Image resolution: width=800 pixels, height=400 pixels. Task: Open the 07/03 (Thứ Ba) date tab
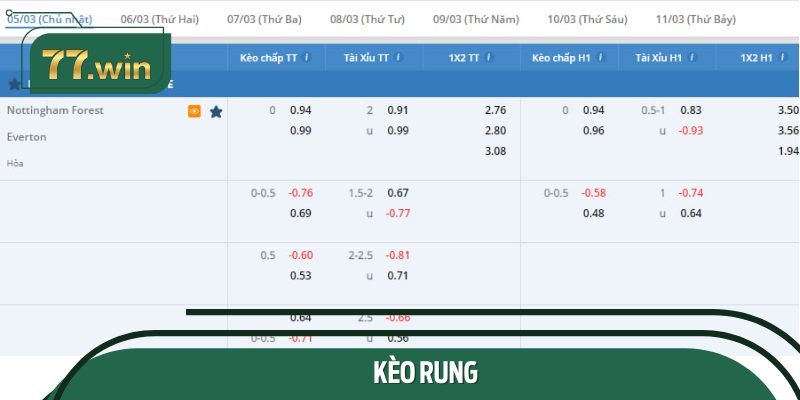pyautogui.click(x=264, y=19)
